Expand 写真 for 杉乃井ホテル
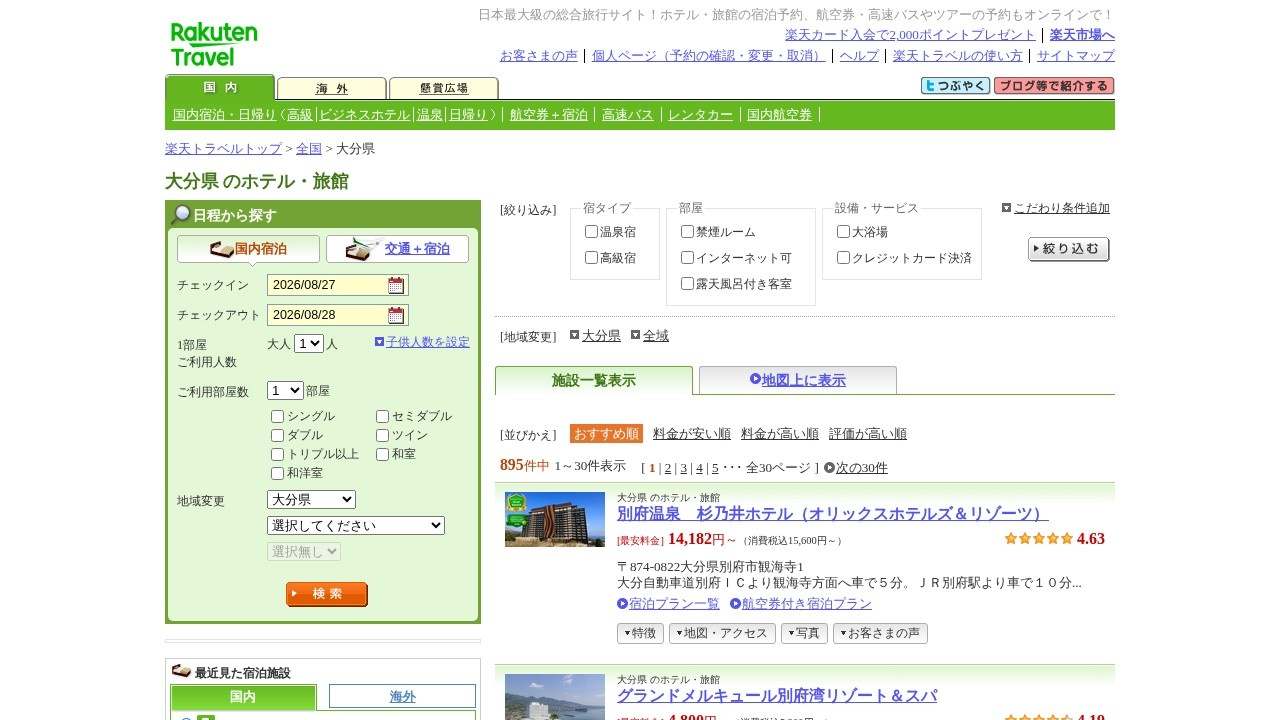The width and height of the screenshot is (1280, 720). (804, 634)
